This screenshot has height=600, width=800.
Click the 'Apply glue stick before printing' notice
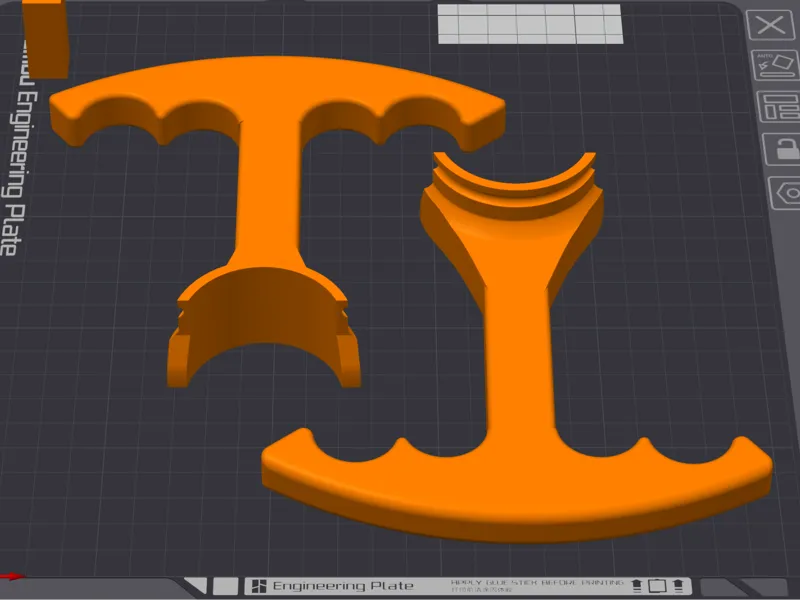537,582
